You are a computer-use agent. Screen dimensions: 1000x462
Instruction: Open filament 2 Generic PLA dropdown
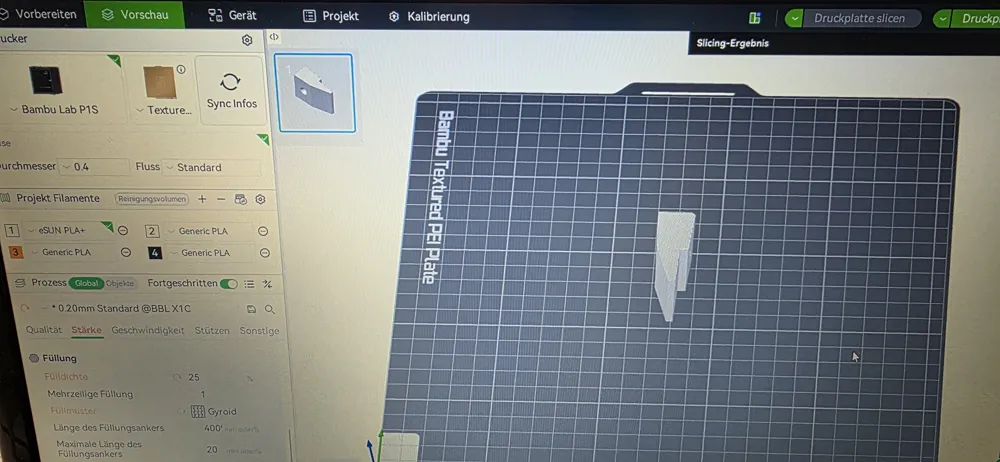point(209,231)
